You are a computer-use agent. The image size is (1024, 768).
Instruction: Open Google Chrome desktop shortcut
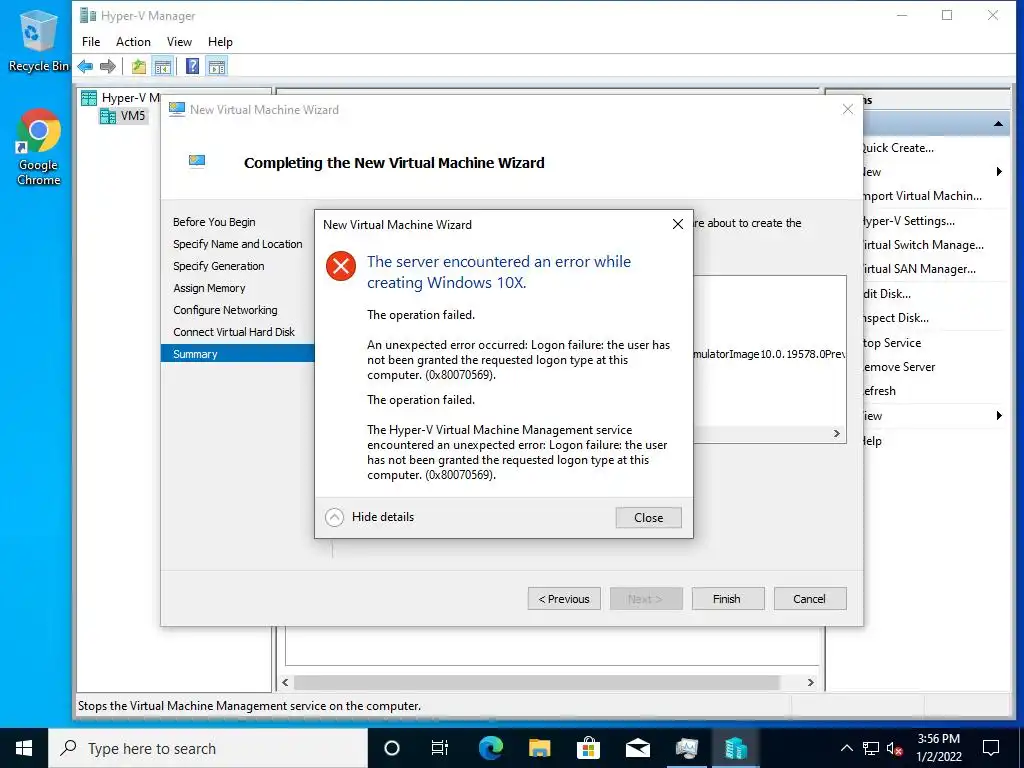click(x=38, y=148)
